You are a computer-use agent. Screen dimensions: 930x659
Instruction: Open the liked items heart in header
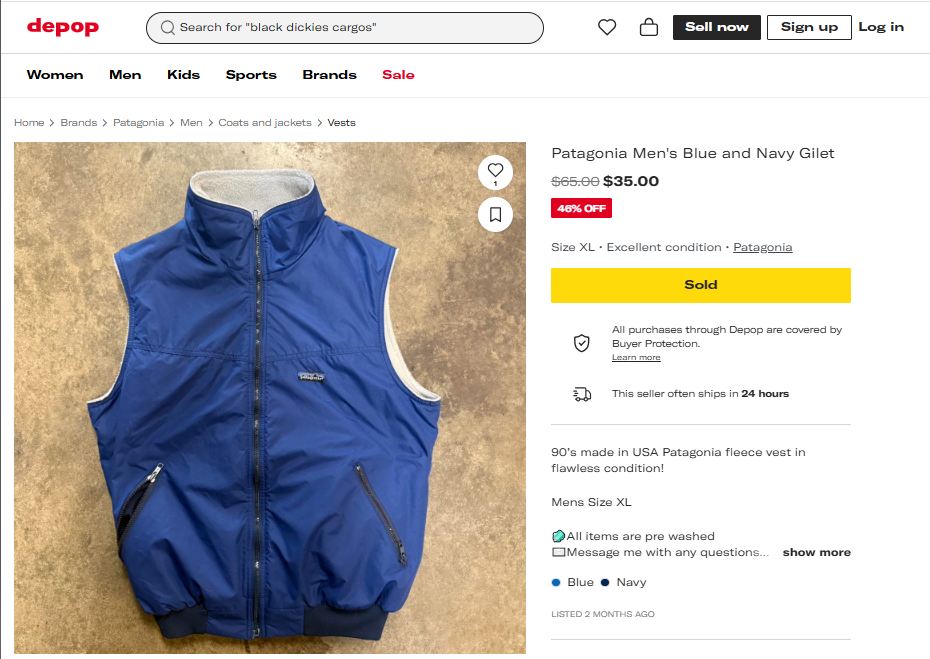click(607, 28)
